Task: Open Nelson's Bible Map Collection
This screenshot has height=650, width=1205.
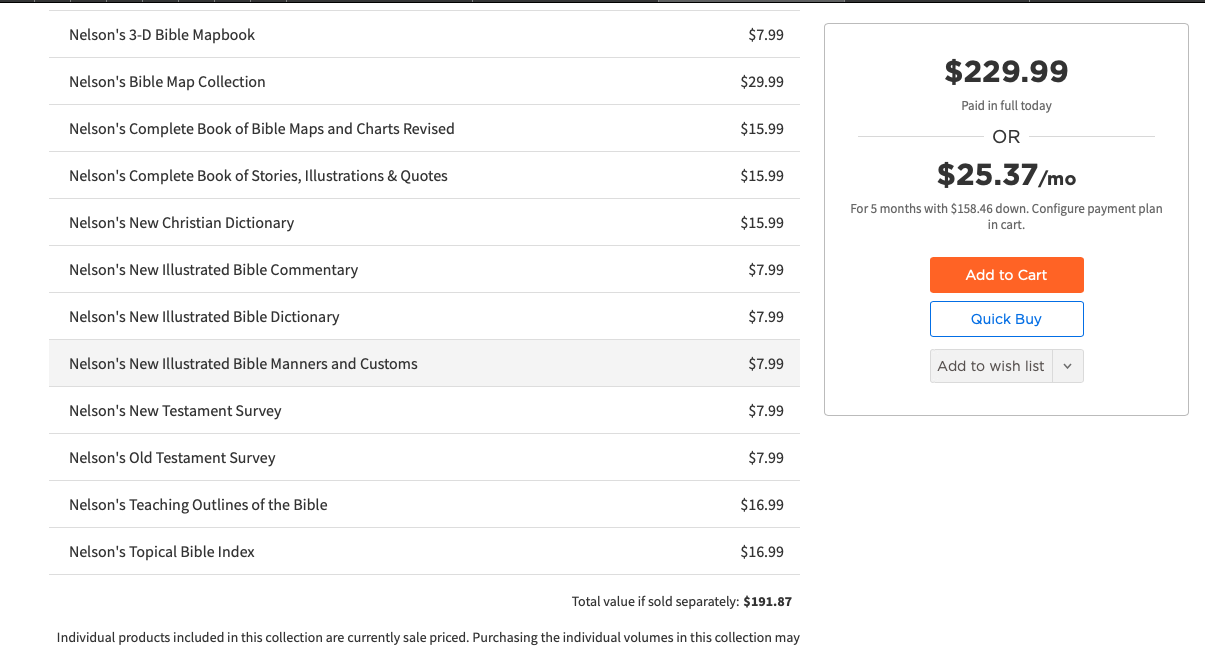Action: [x=167, y=82]
